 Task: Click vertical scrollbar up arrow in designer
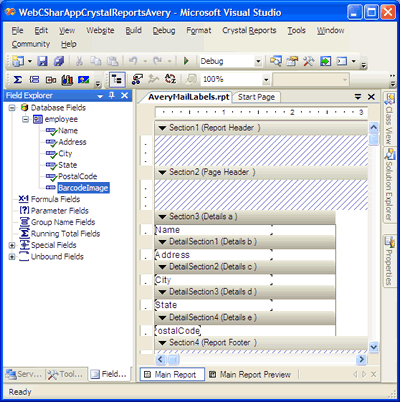[x=374, y=127]
